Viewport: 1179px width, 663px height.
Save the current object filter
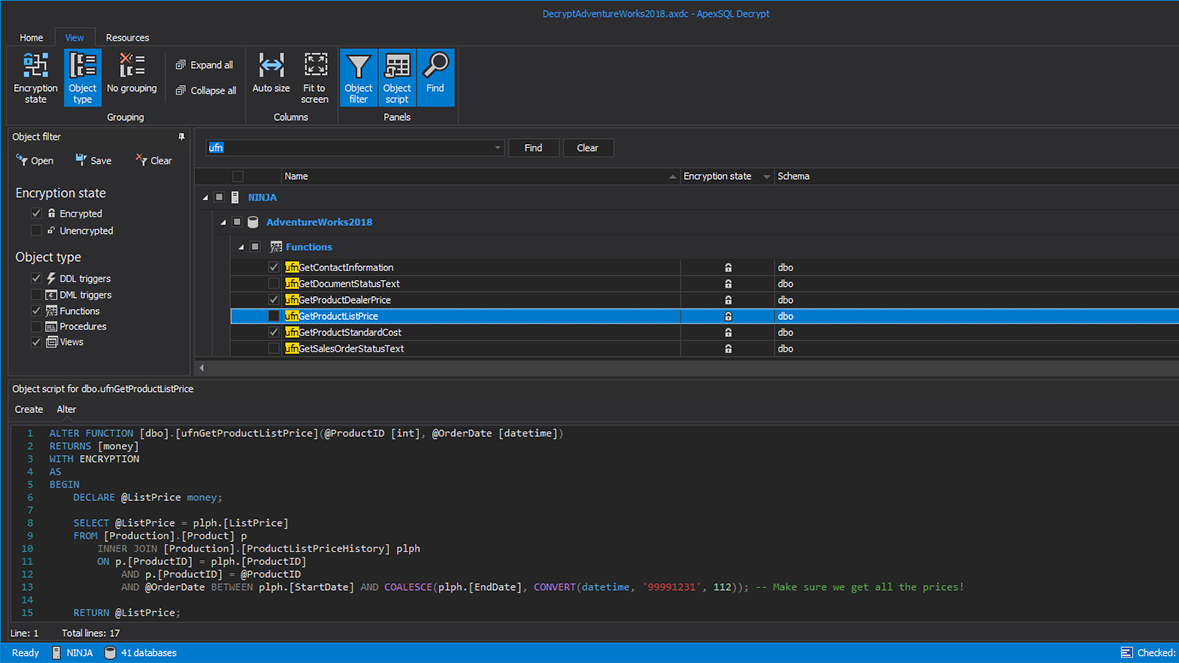pyautogui.click(x=93, y=160)
